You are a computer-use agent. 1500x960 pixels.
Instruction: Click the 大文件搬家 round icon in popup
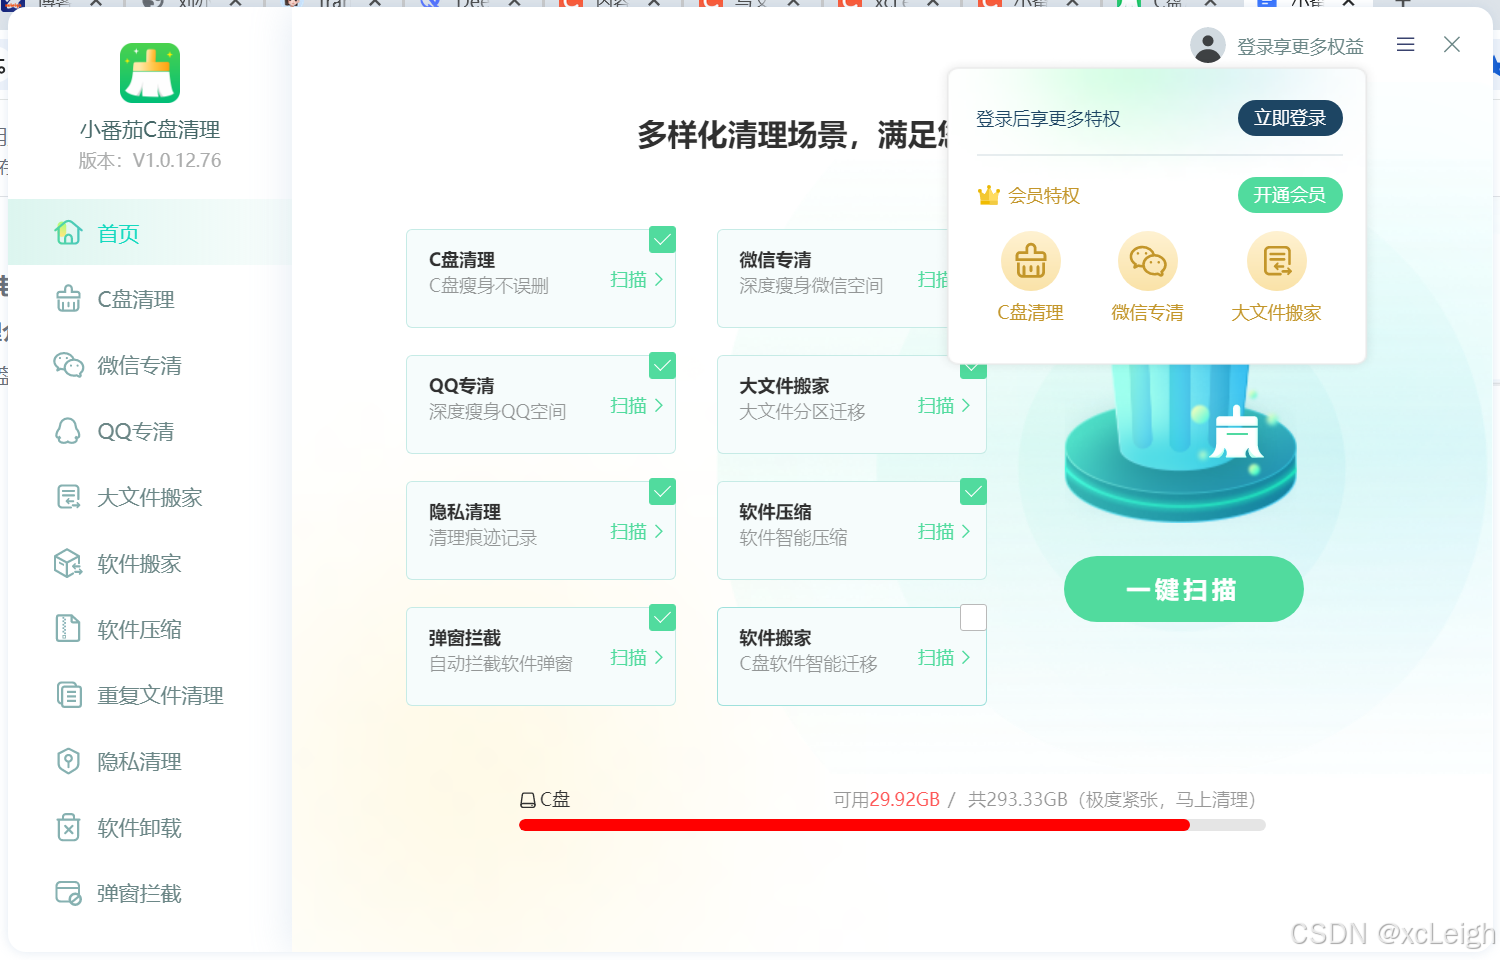[x=1277, y=262]
